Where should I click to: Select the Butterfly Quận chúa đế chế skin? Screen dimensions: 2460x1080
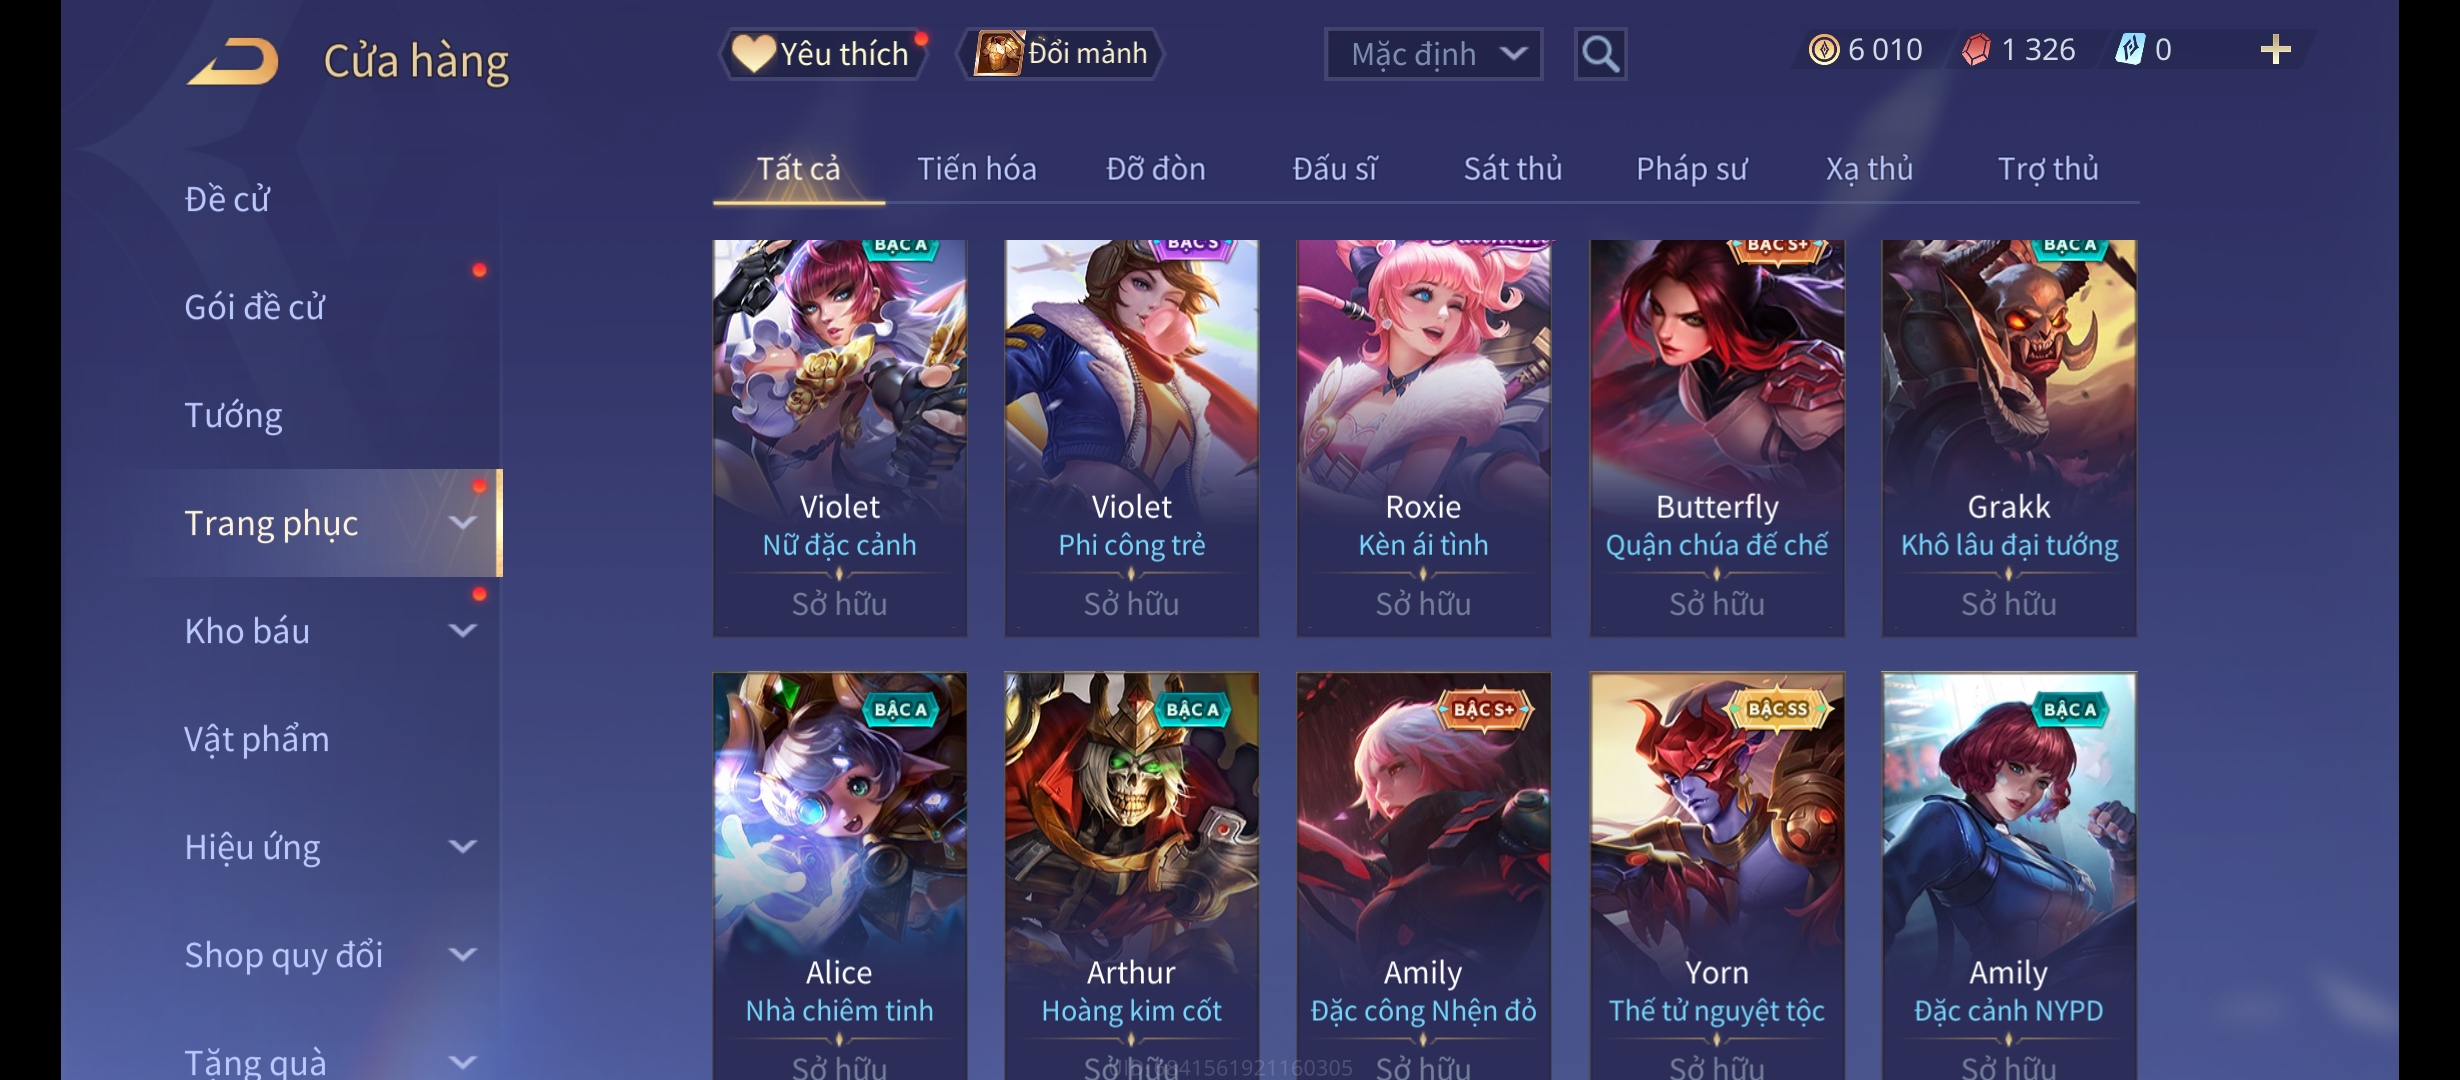(x=1717, y=438)
